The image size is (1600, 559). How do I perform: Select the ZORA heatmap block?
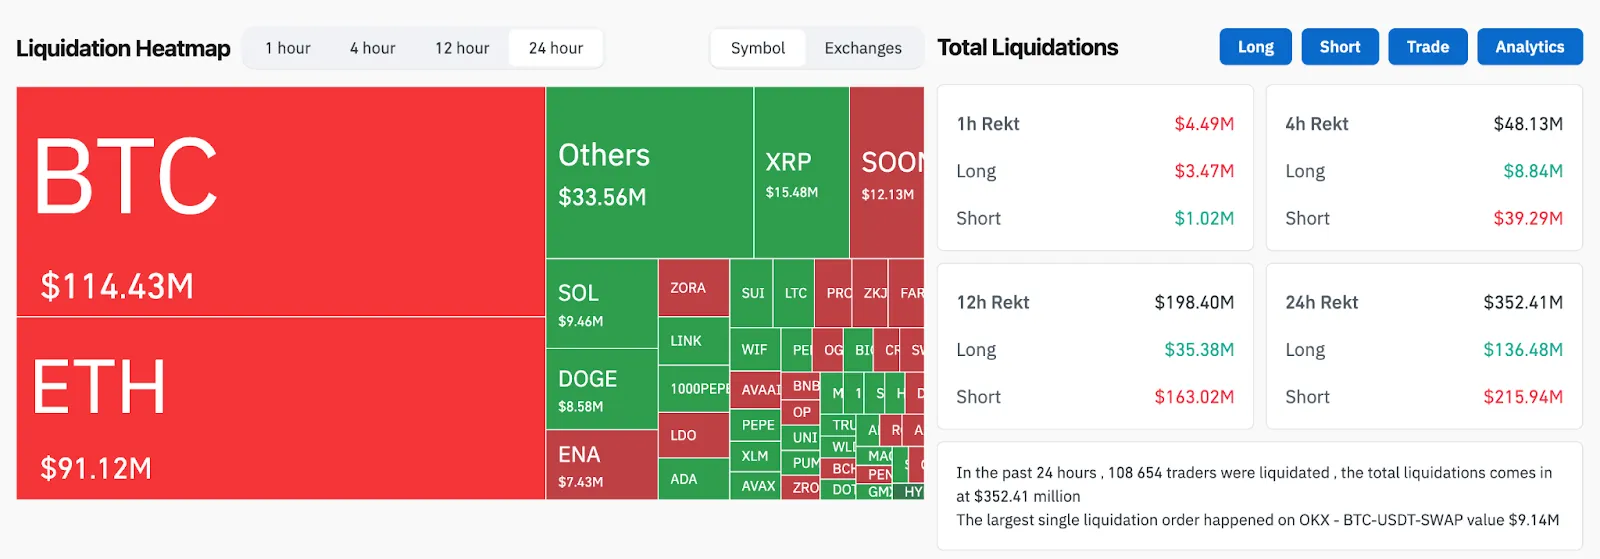click(x=693, y=288)
